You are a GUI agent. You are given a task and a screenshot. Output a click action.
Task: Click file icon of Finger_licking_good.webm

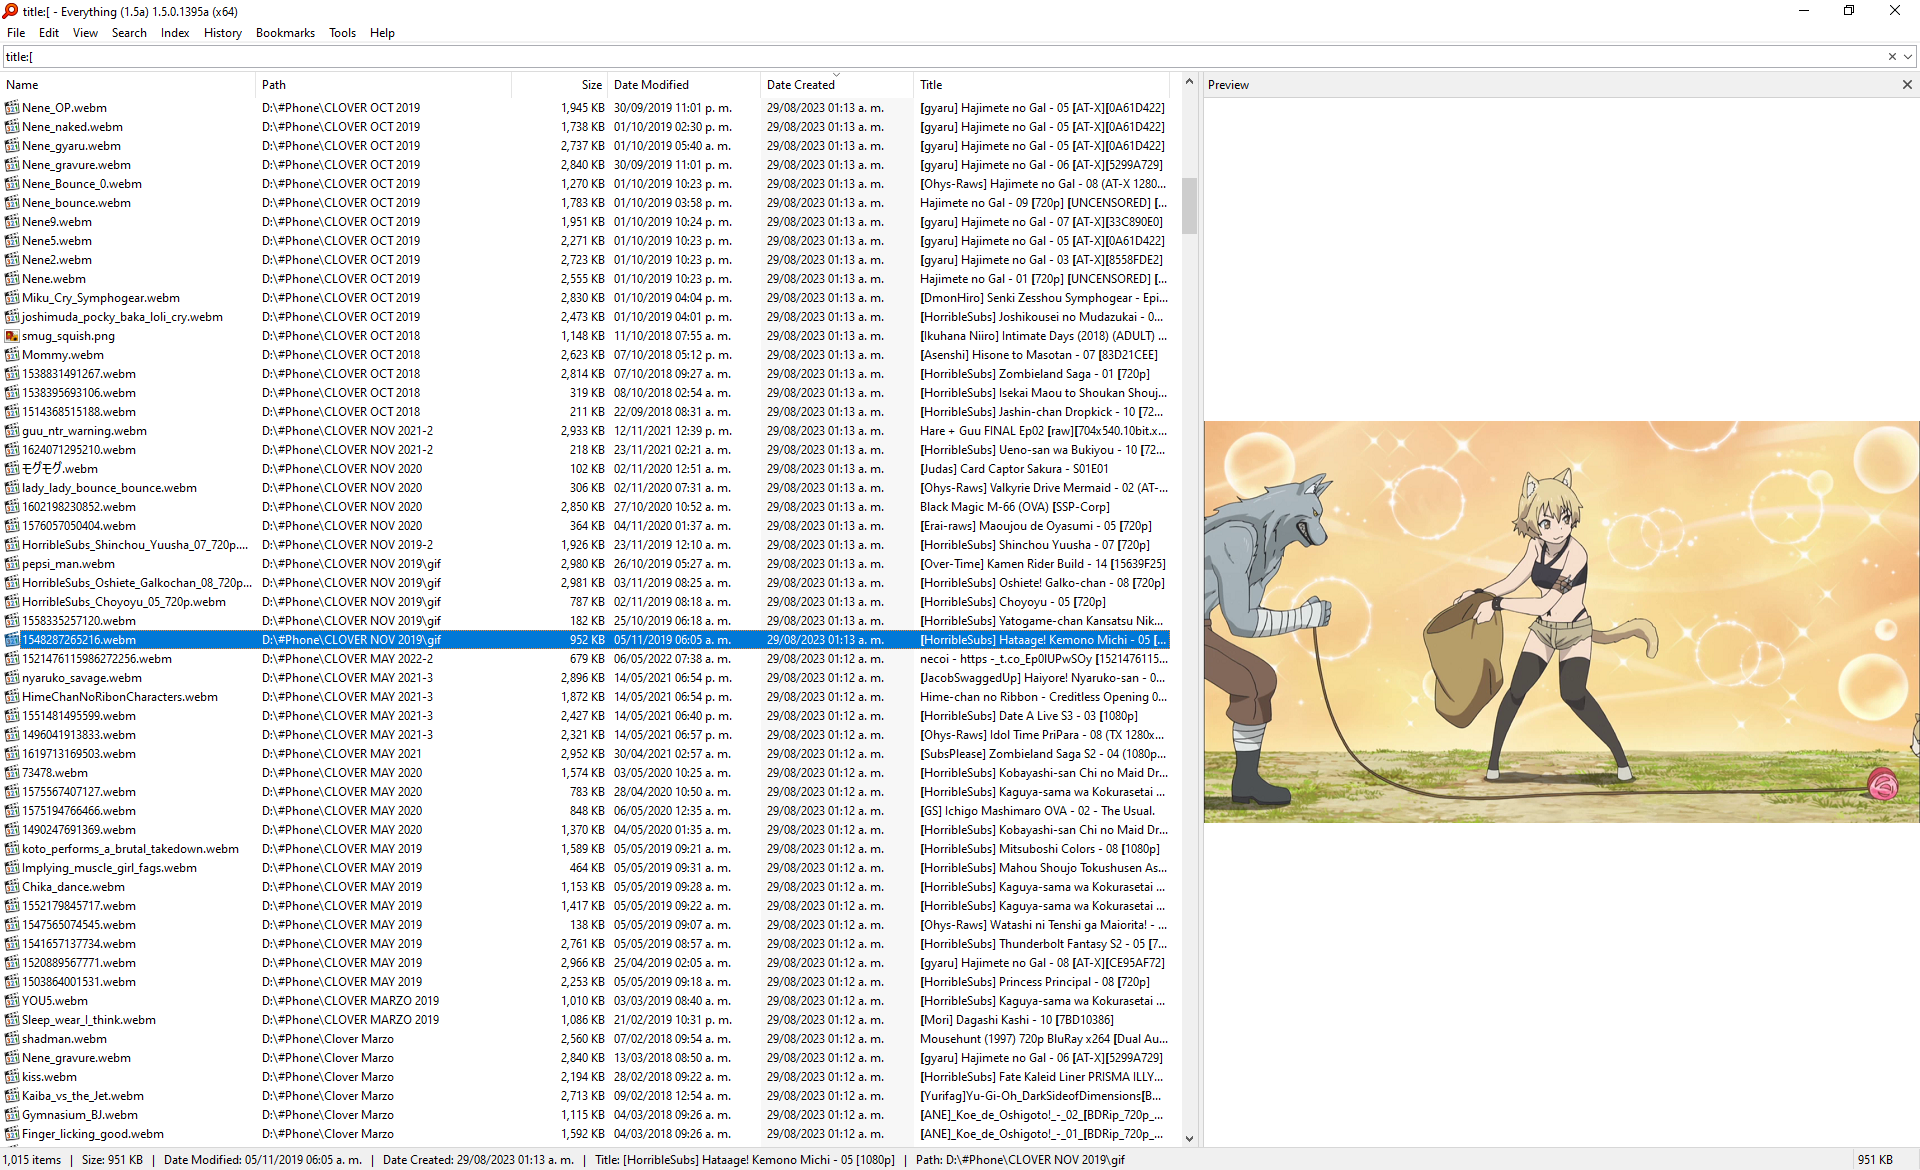click(12, 1134)
